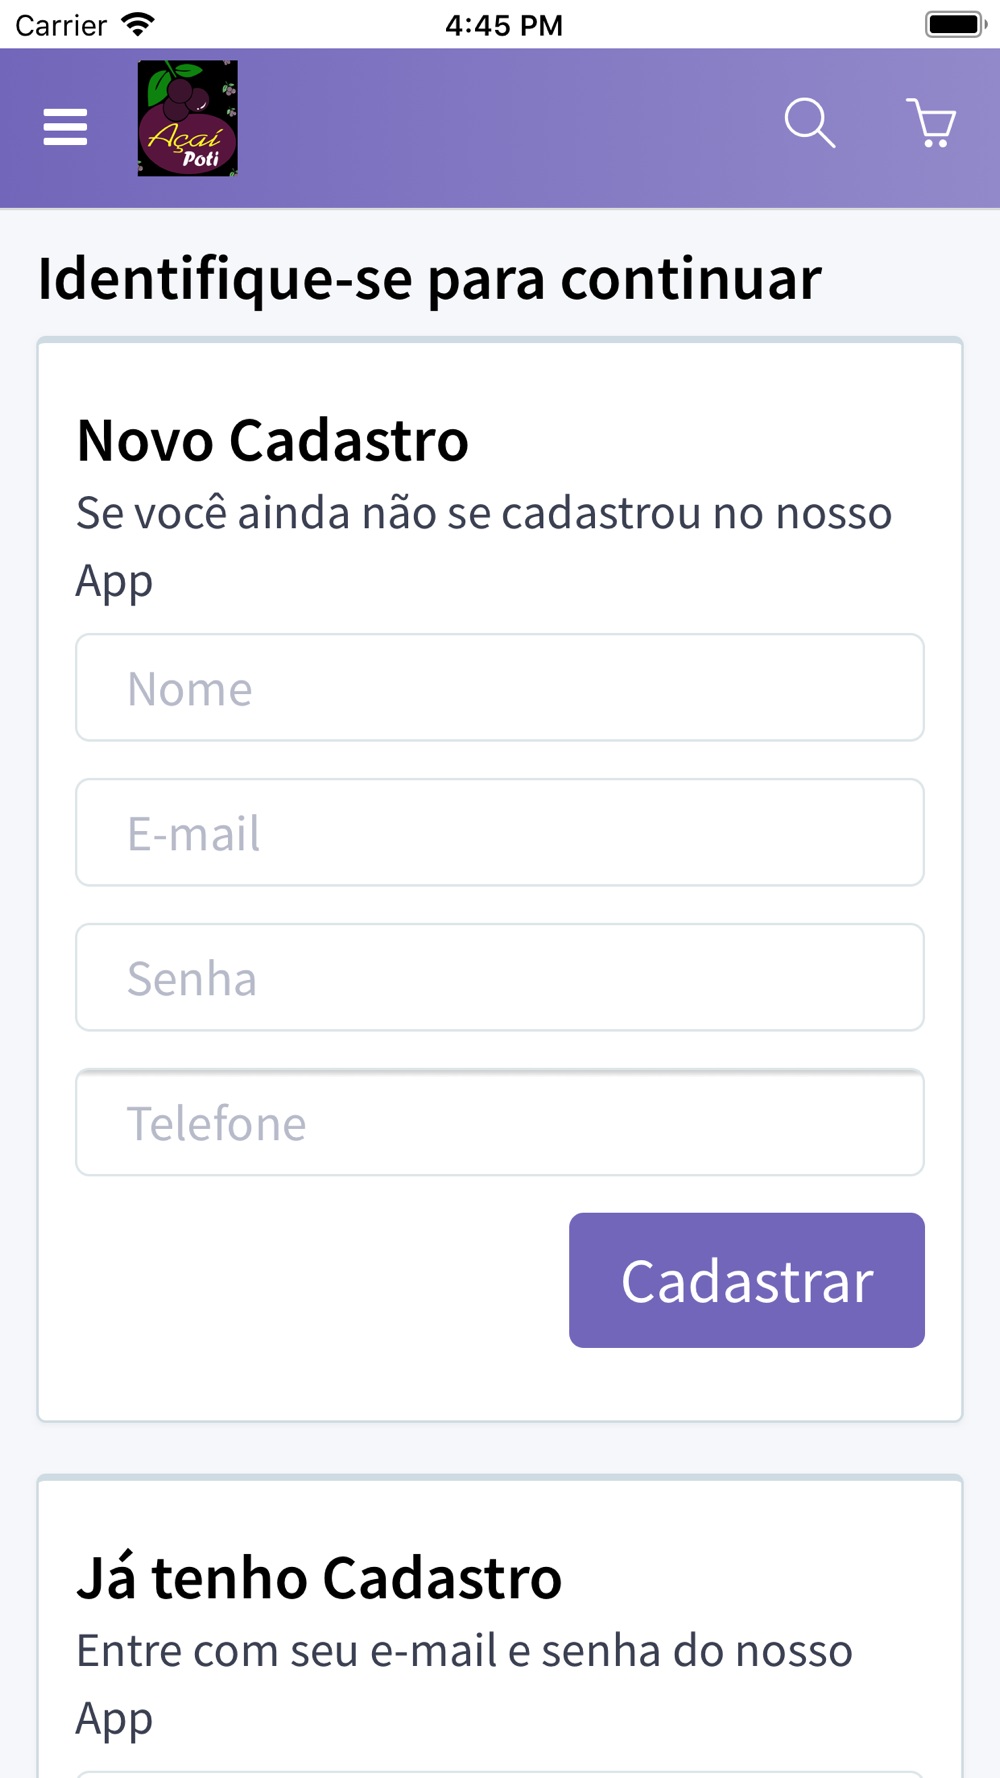Select the Senha password field
Viewport: 1000px width, 1778px height.
(x=500, y=978)
